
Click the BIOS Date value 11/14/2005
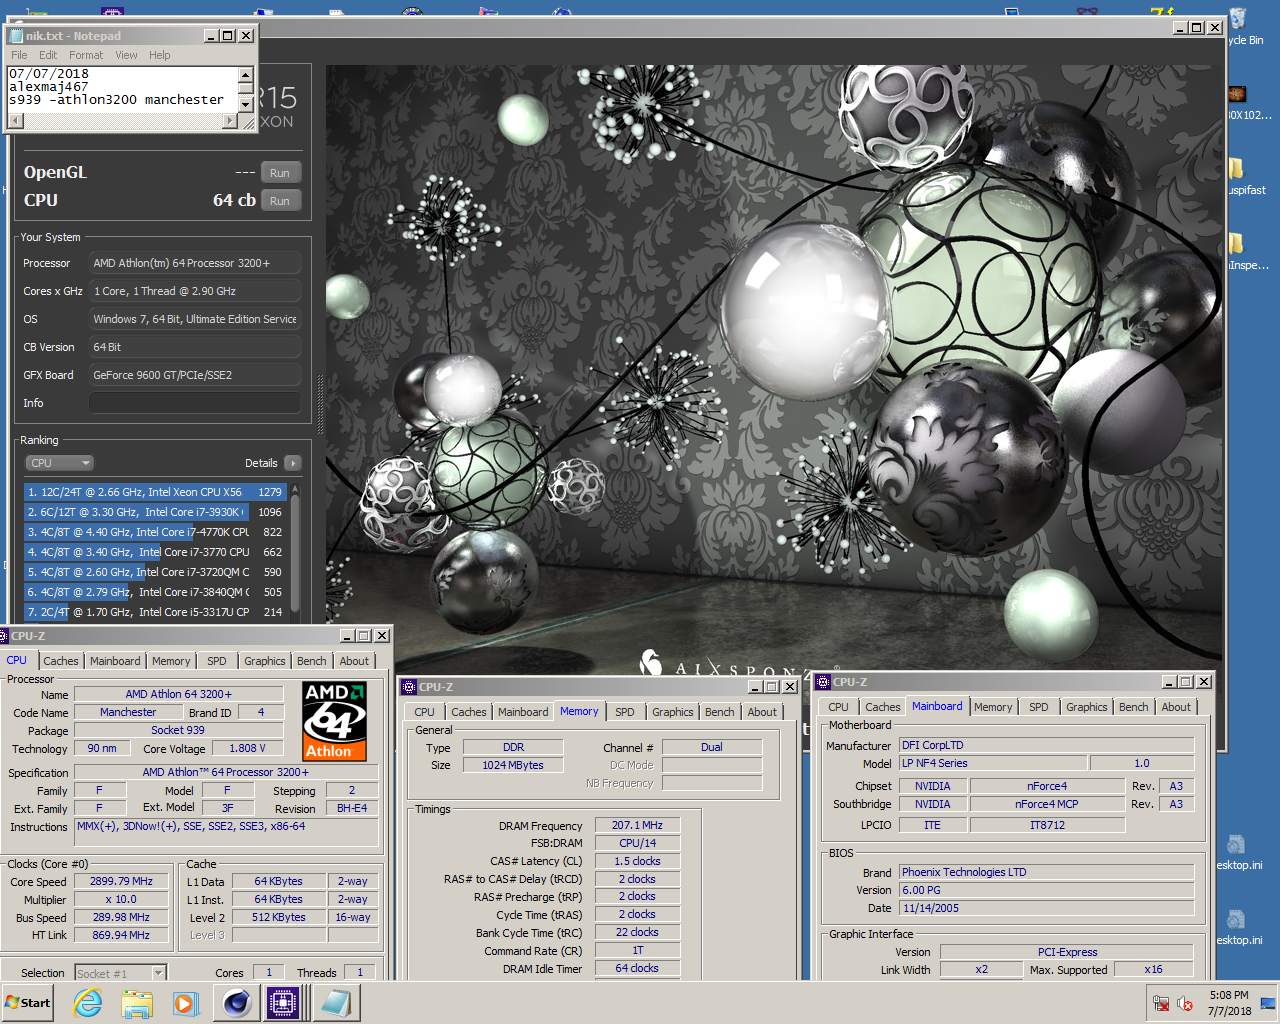(x=1046, y=908)
